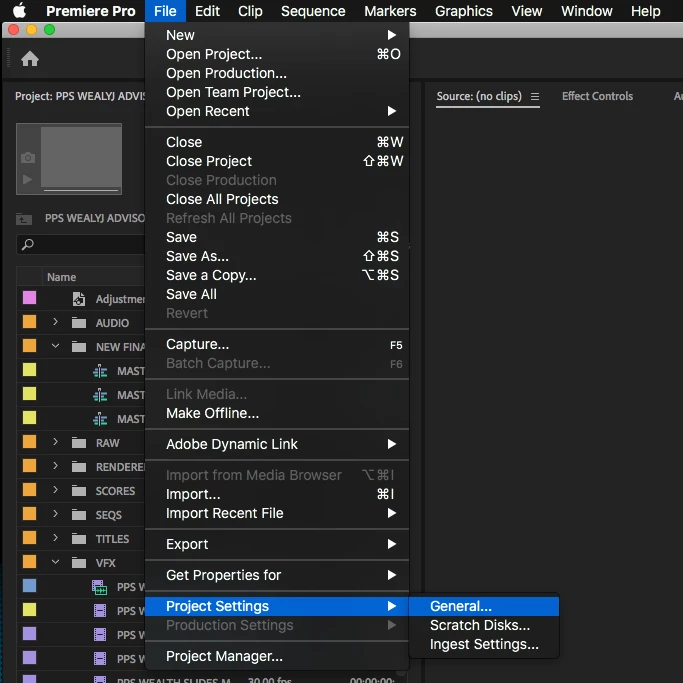Image resolution: width=683 pixels, height=683 pixels.
Task: Click the pink label swatch of Adjustment layer
Action: point(29,298)
